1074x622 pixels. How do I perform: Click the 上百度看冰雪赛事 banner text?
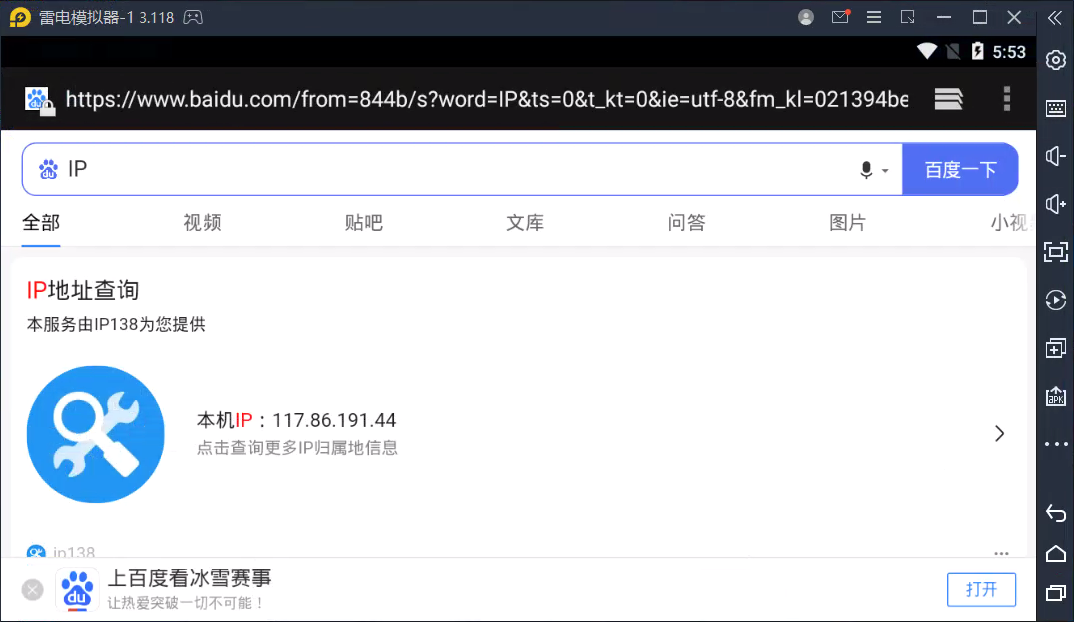point(190,578)
